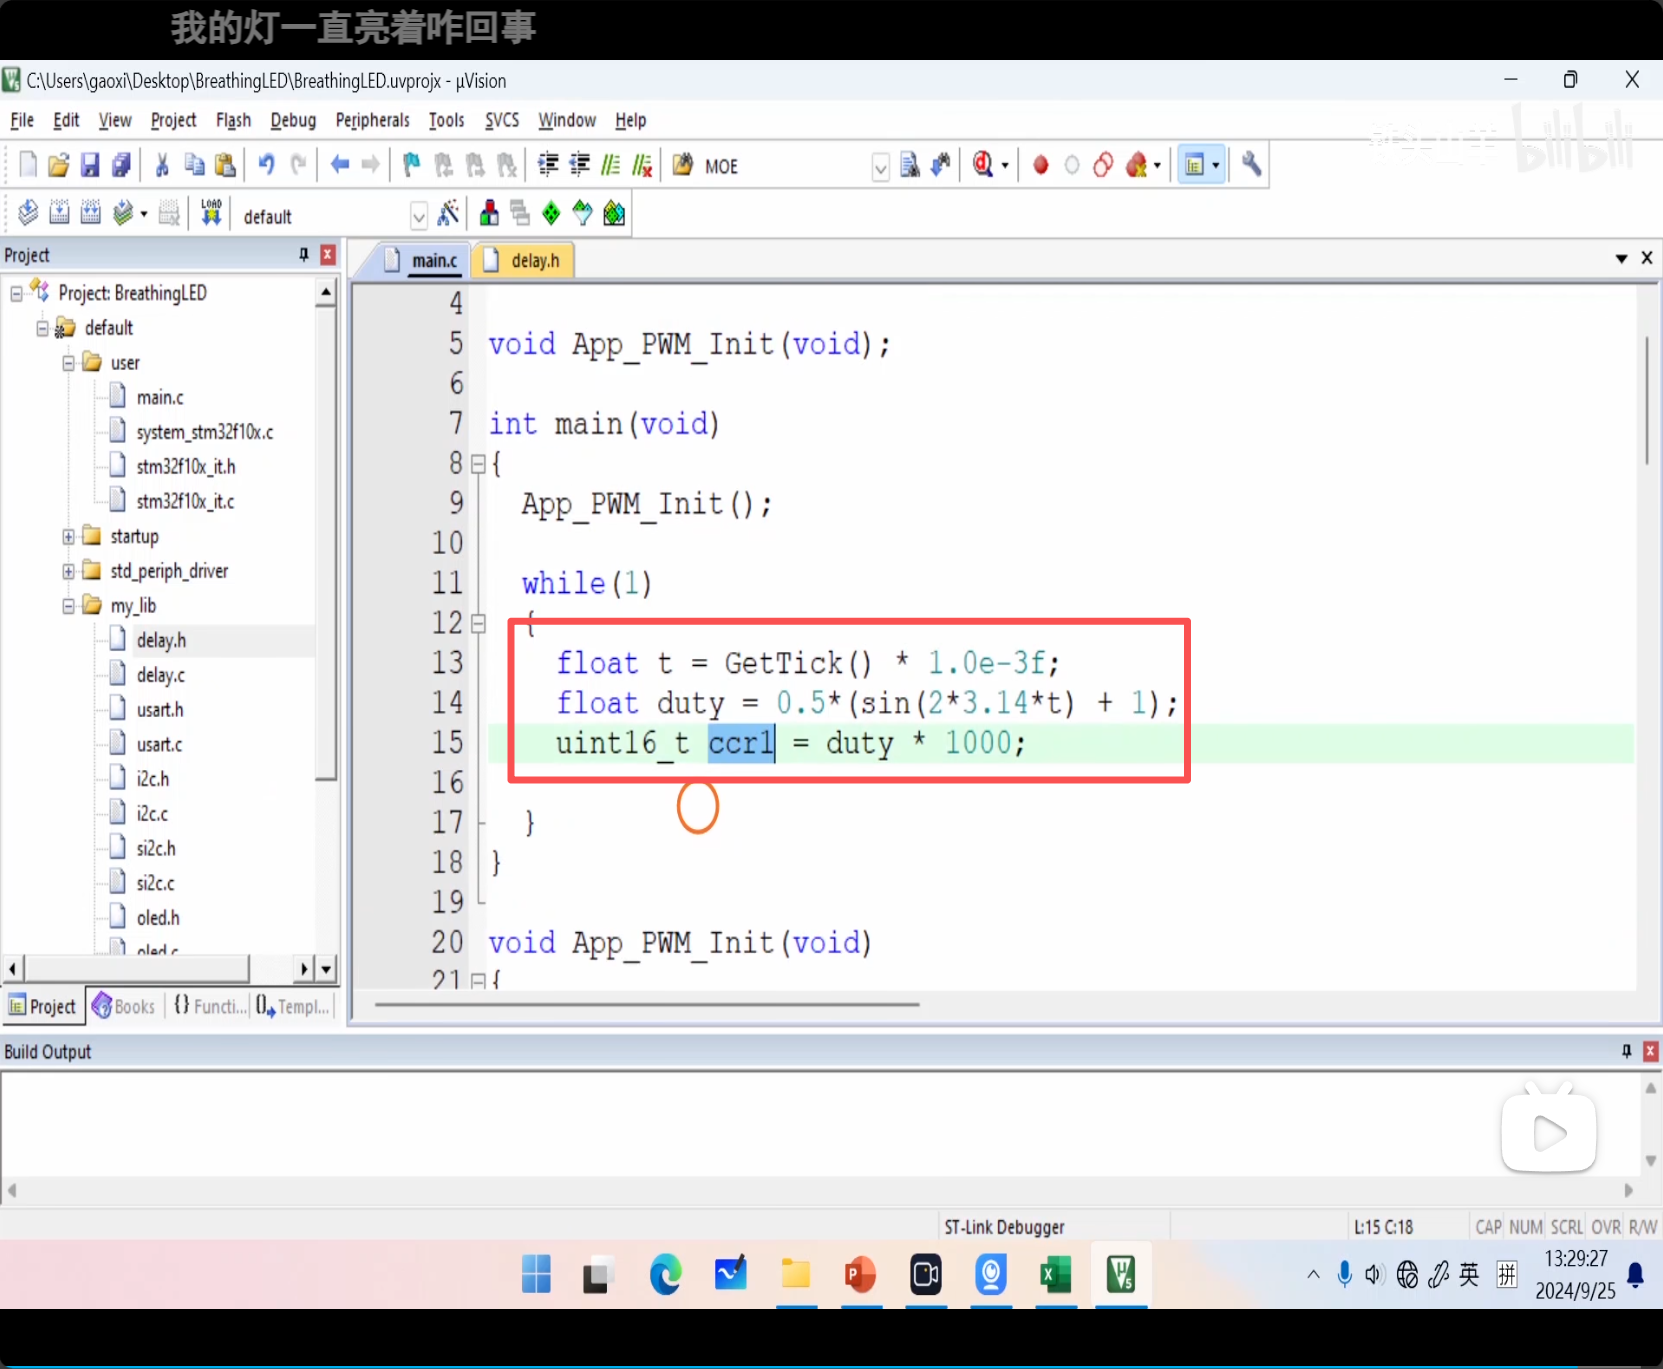Navigate backwards with blue left arrow
Viewport: 1663px width, 1369px height.
coord(340,165)
